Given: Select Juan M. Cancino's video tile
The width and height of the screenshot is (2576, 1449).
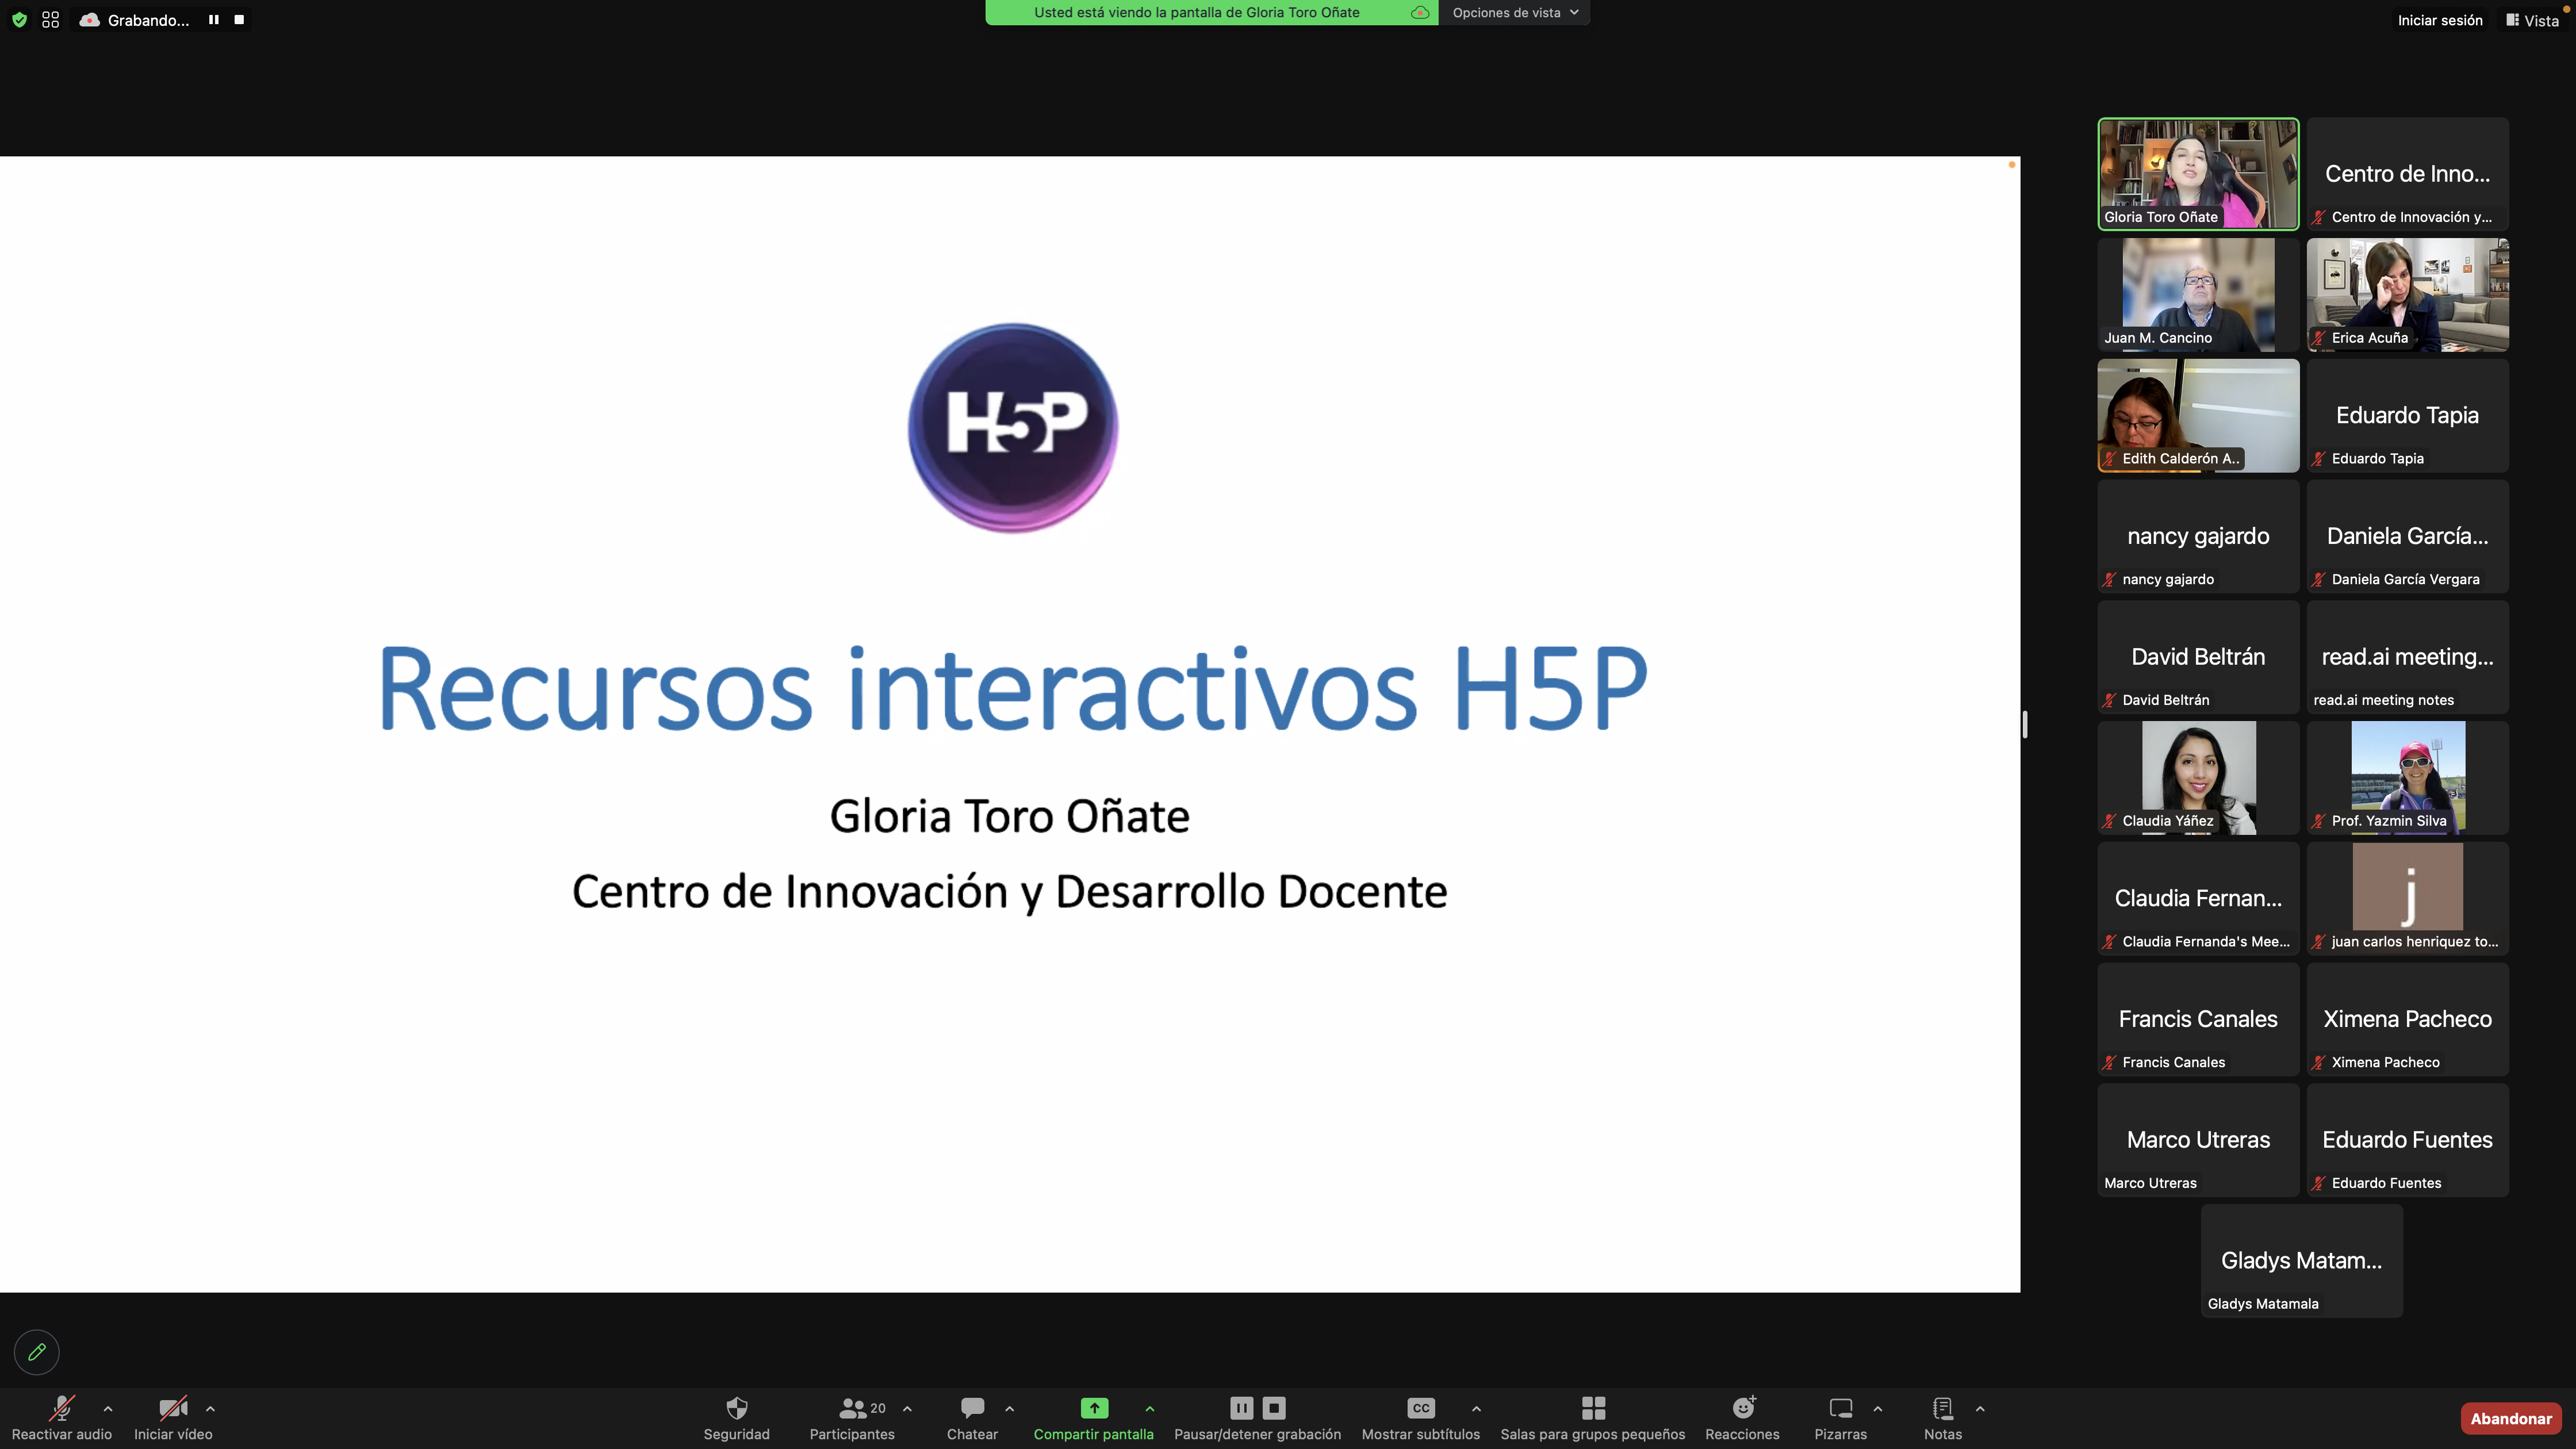Looking at the screenshot, I should pos(2198,295).
